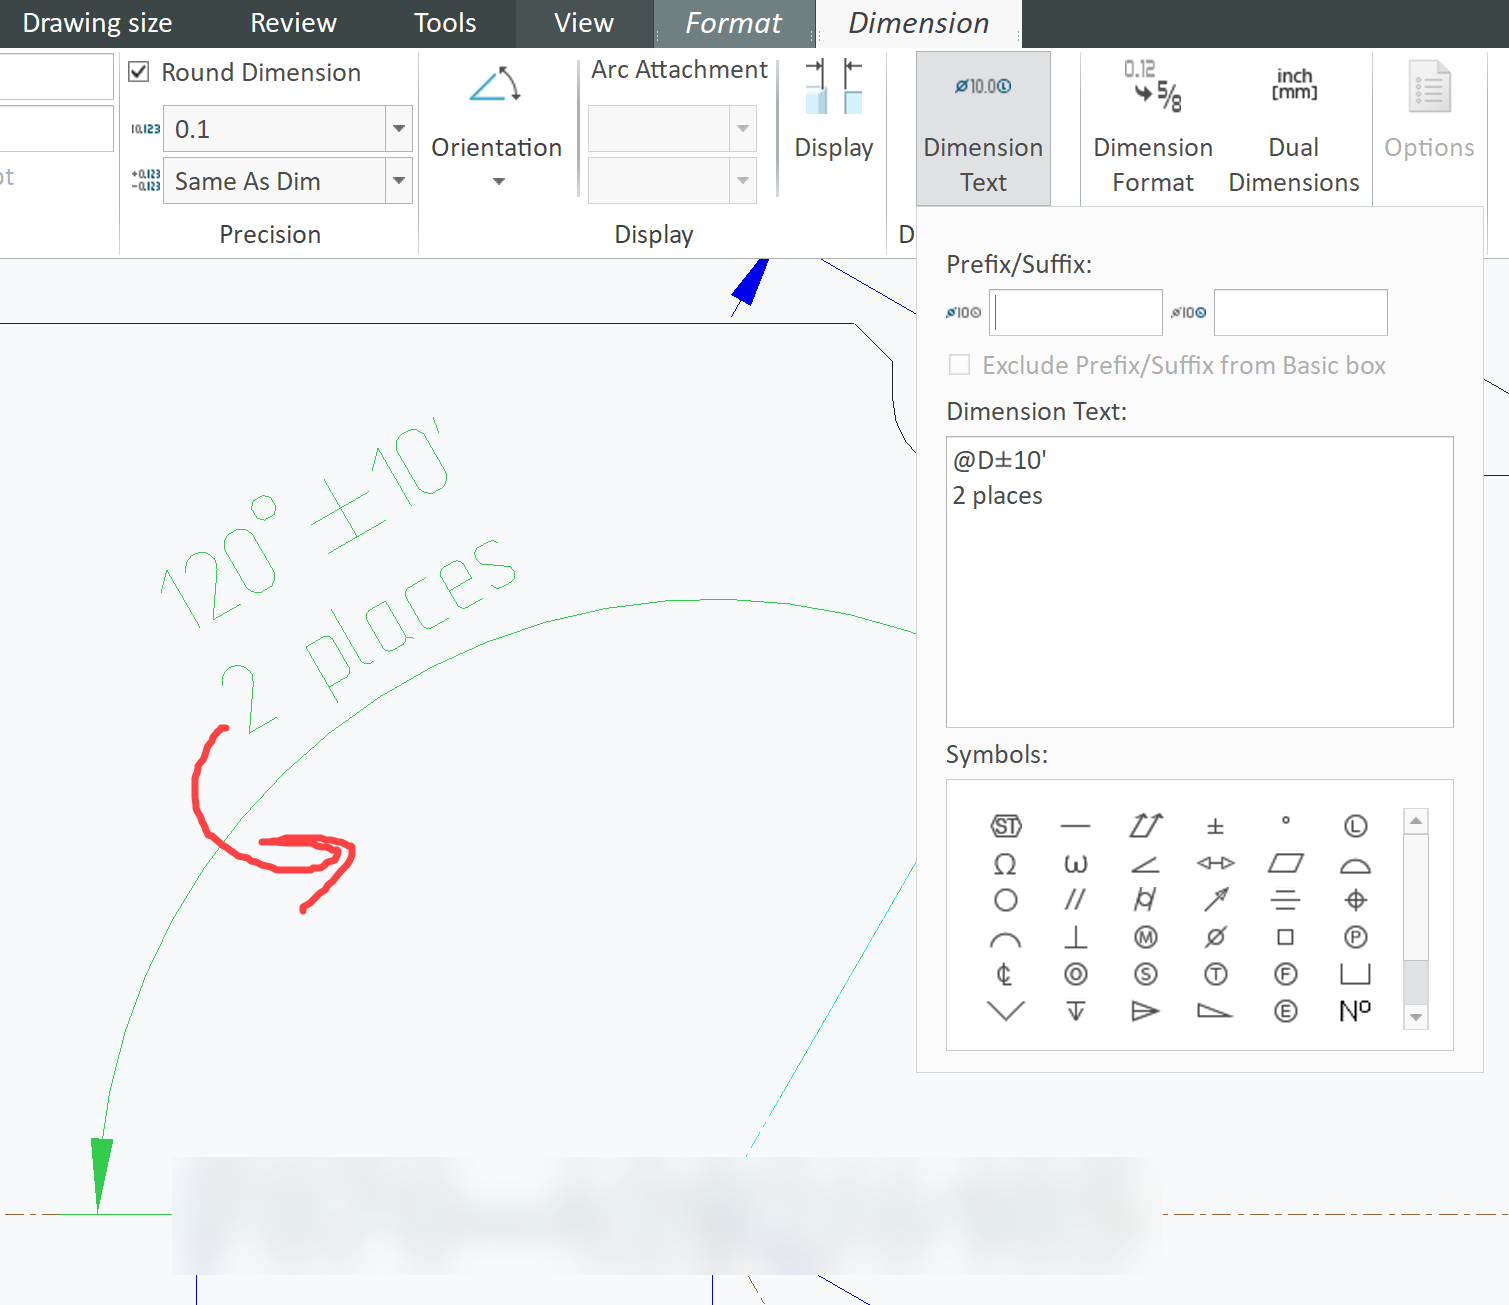Image resolution: width=1509 pixels, height=1305 pixels.
Task: Insert the centerline symbol
Action: pos(1005,974)
